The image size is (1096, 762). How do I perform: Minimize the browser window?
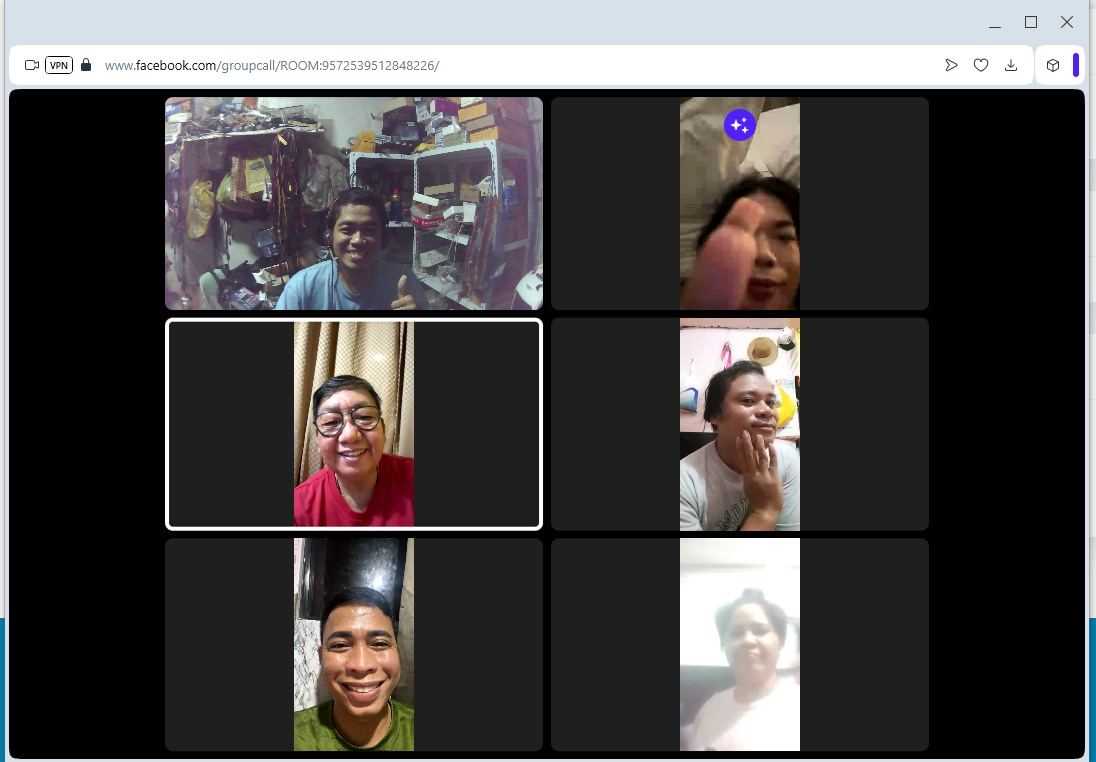click(x=995, y=22)
